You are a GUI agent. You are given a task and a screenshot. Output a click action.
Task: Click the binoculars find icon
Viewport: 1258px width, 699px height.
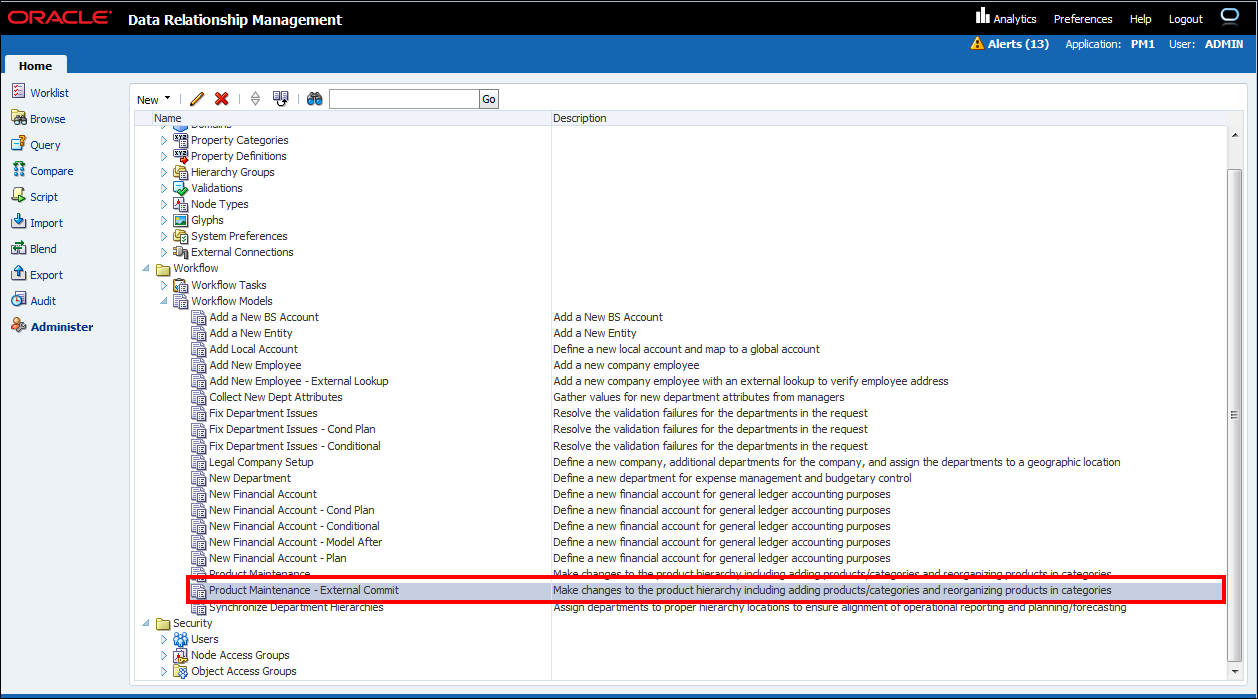click(314, 99)
